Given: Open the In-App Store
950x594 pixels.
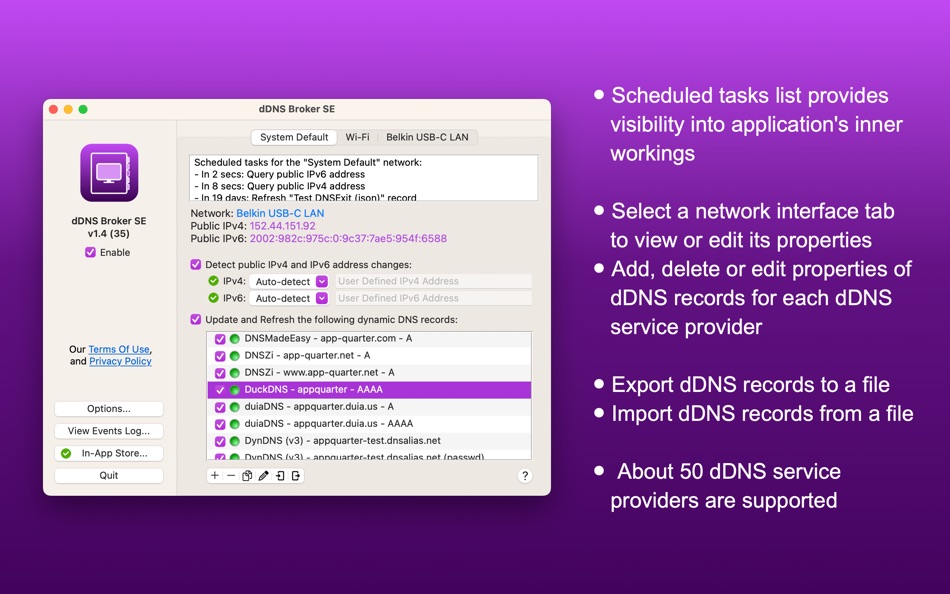Looking at the screenshot, I should tap(109, 453).
